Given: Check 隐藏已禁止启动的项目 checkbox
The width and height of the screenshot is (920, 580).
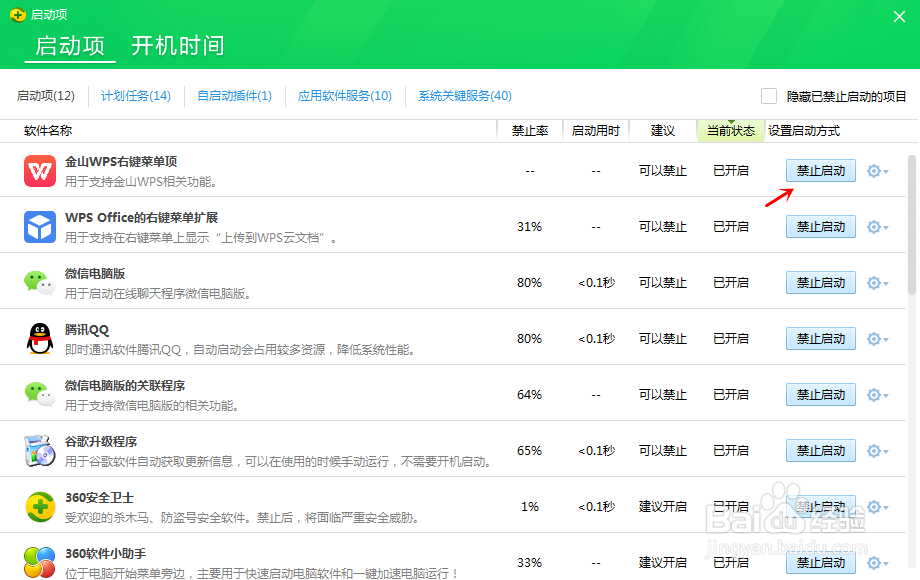Looking at the screenshot, I should [x=768, y=95].
